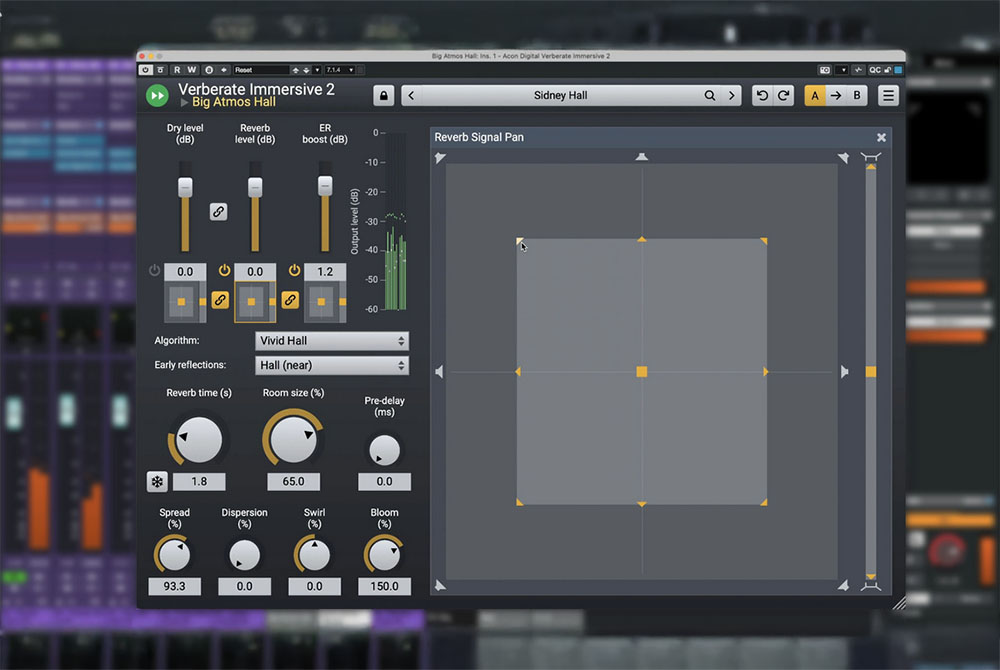Toggle the host bypass button
The height and width of the screenshot is (670, 1000).
pyautogui.click(x=161, y=70)
